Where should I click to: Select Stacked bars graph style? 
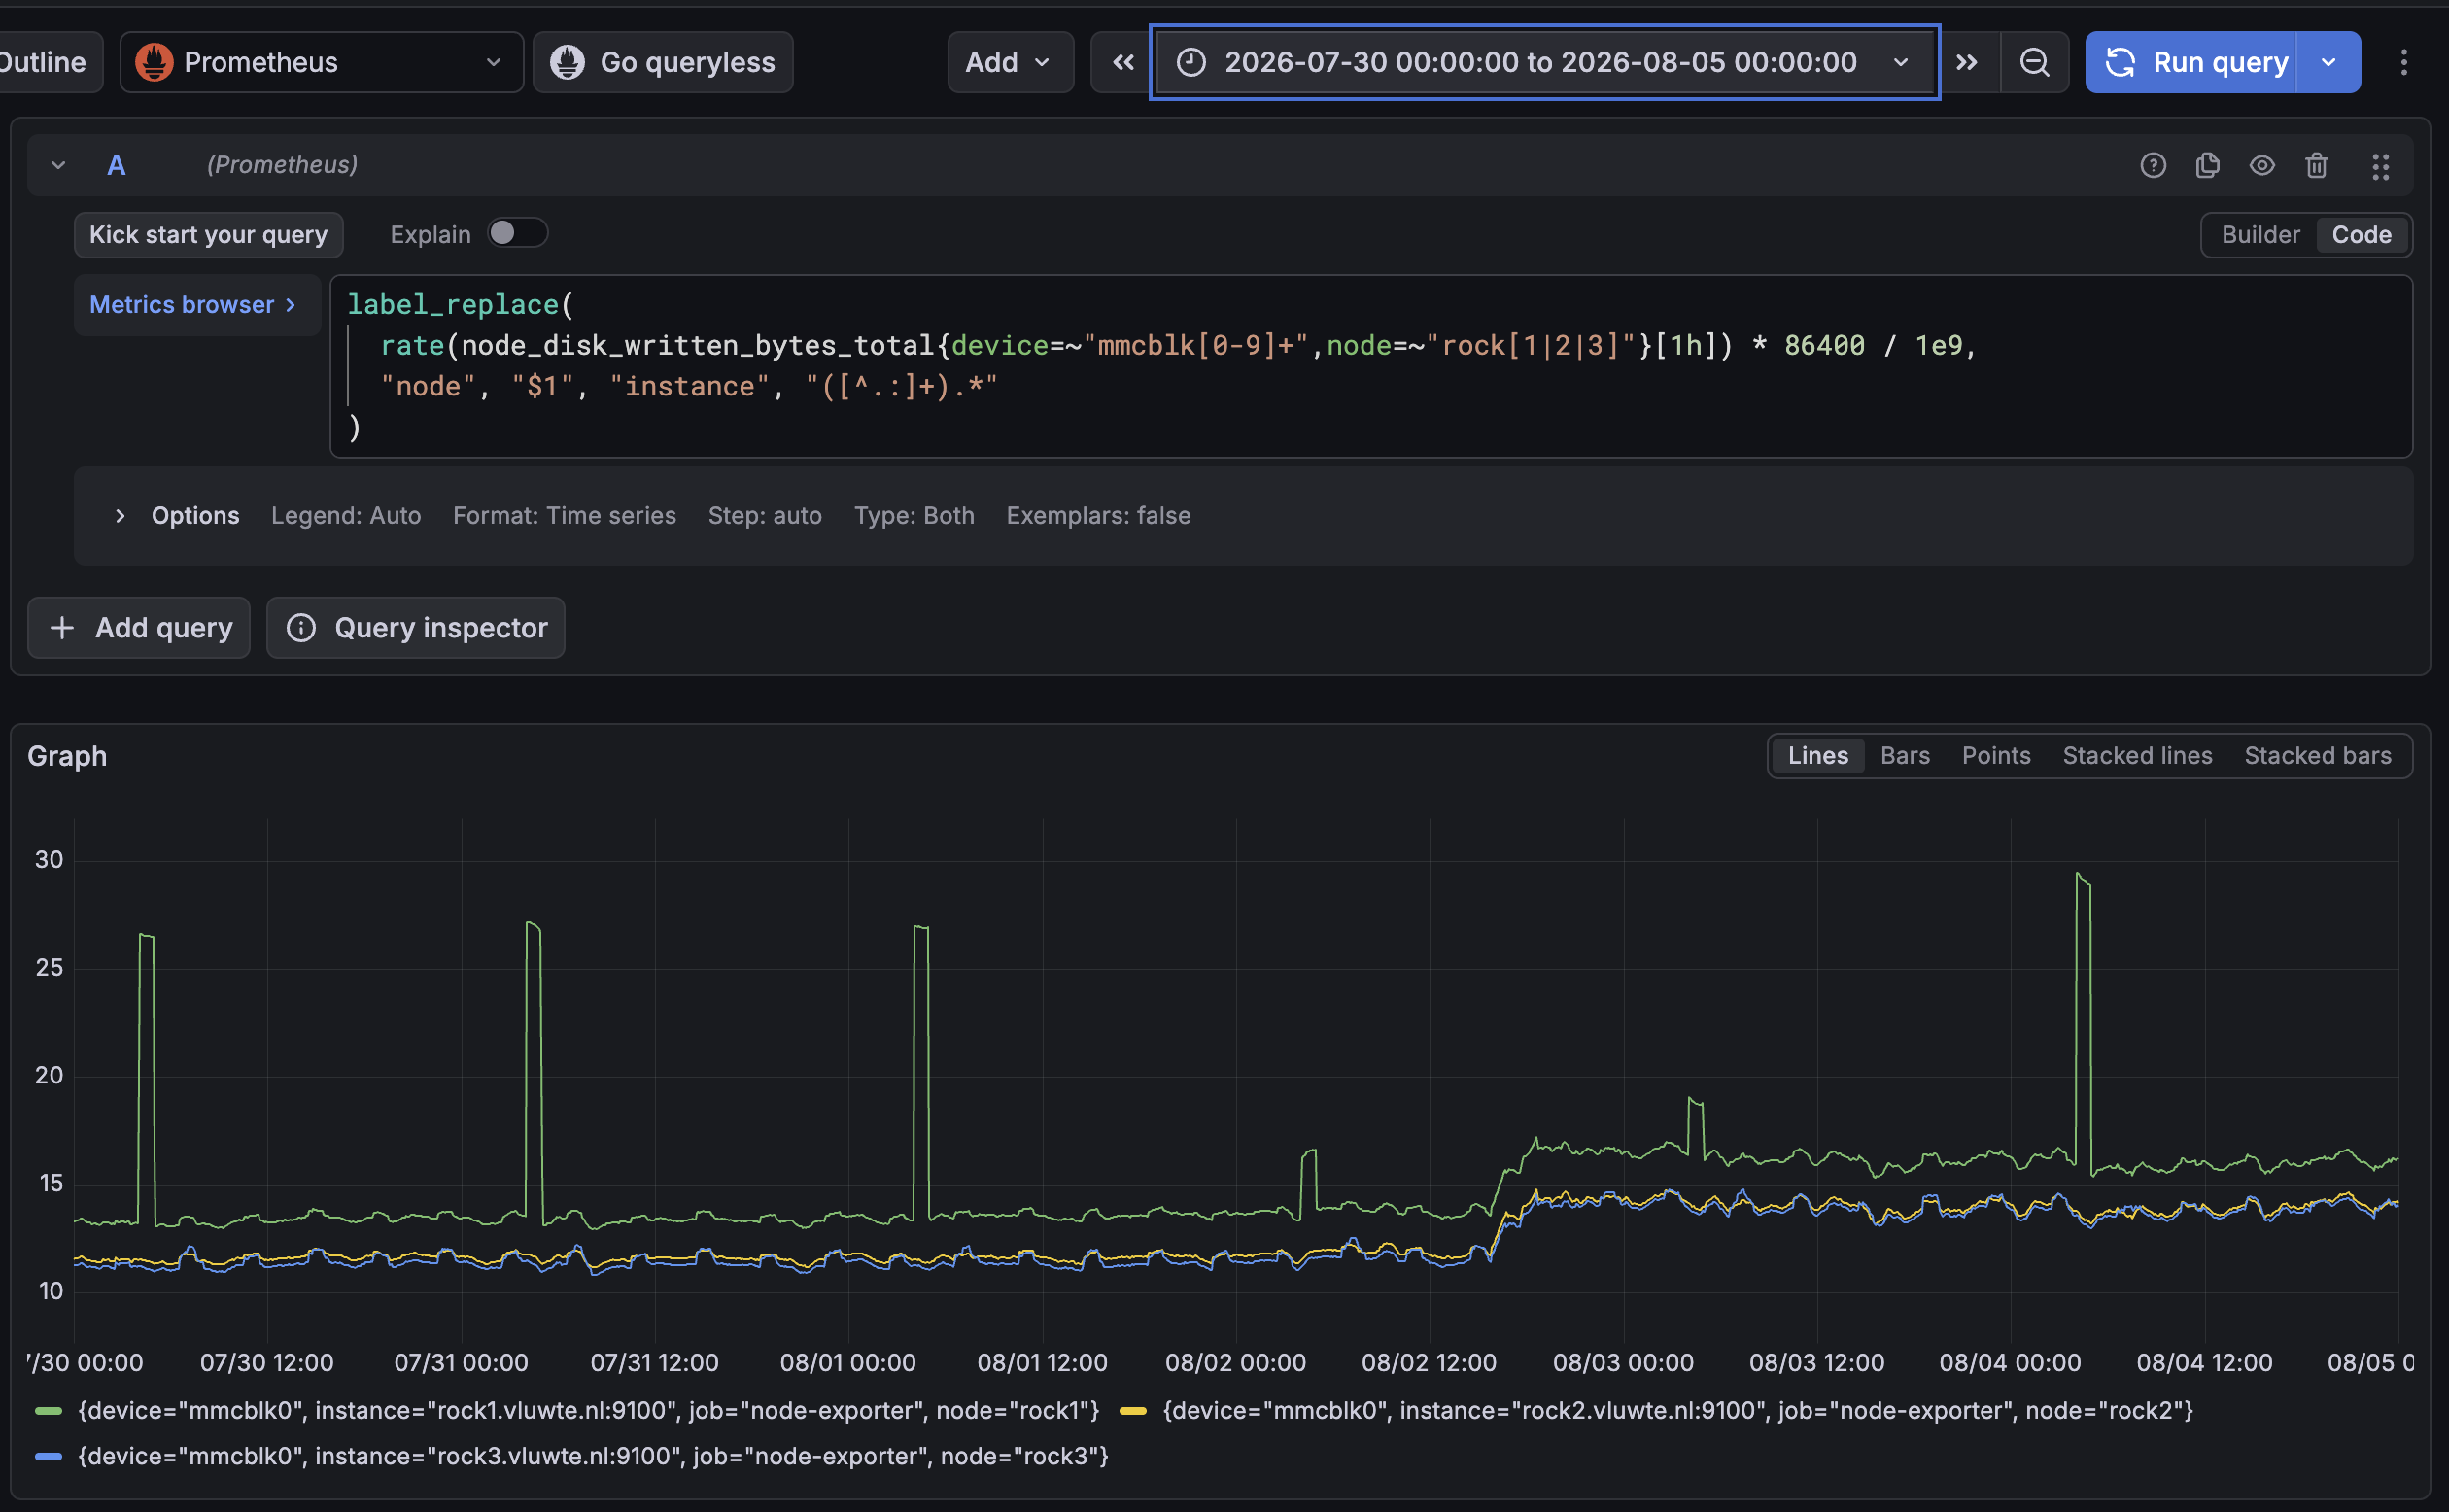point(2317,756)
